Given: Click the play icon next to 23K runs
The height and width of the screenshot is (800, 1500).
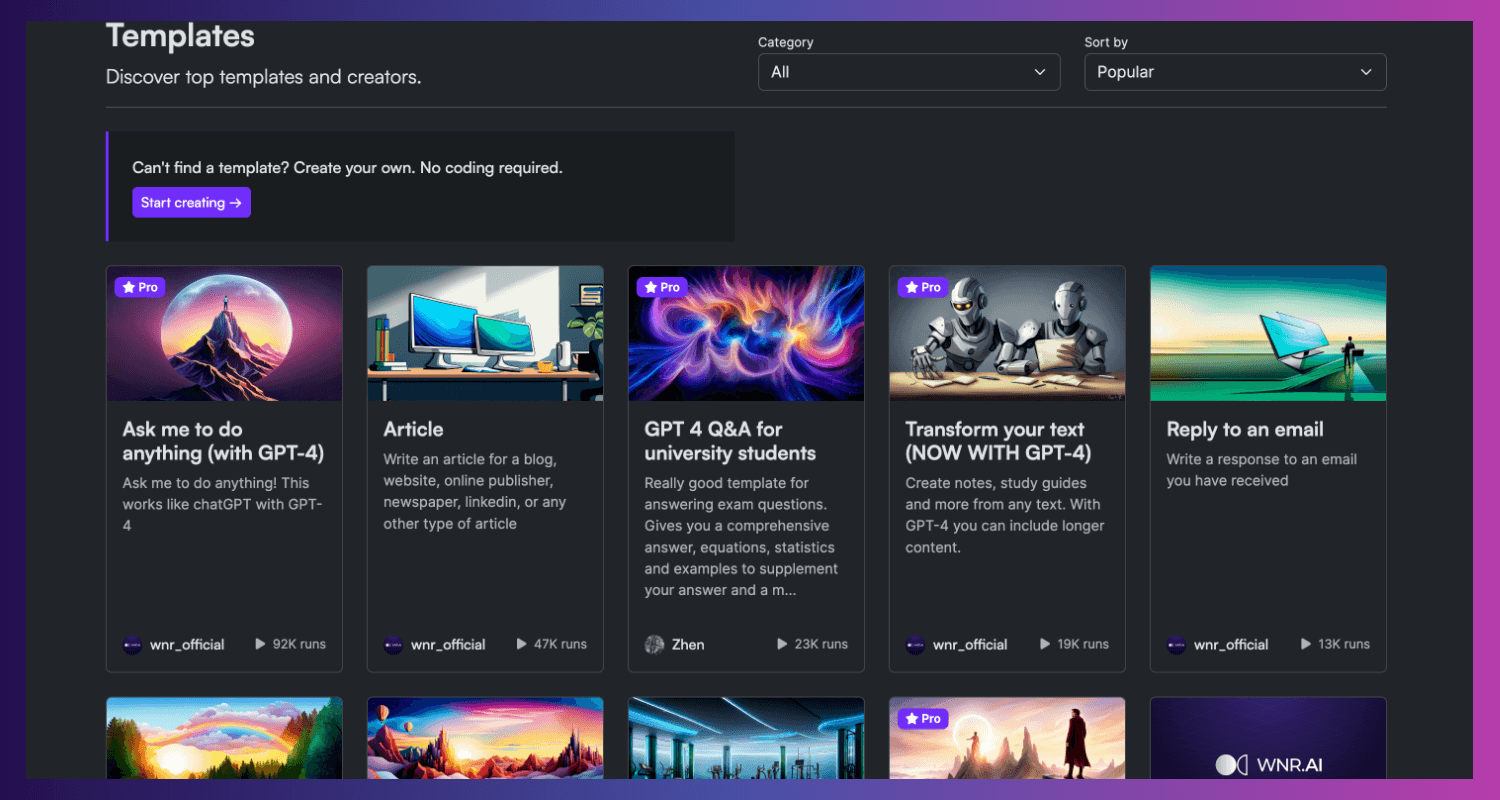Looking at the screenshot, I should coord(783,644).
